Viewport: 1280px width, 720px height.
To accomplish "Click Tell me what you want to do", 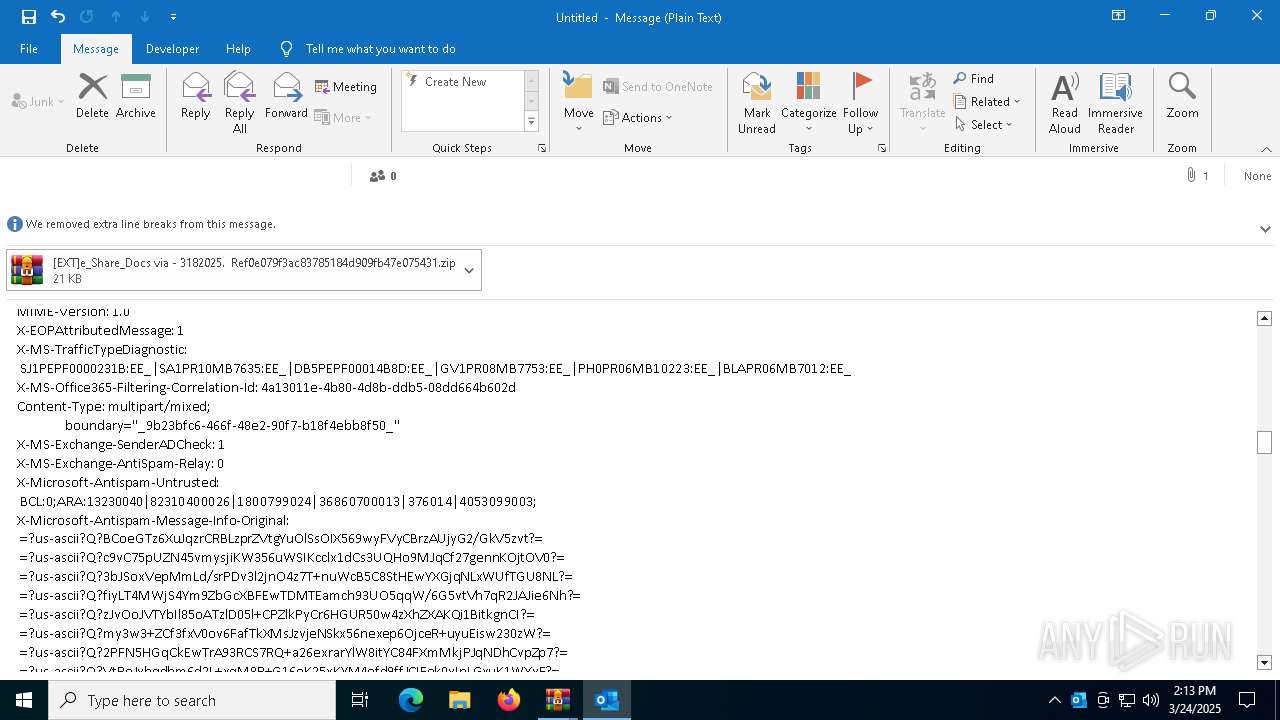I will click(x=380, y=48).
